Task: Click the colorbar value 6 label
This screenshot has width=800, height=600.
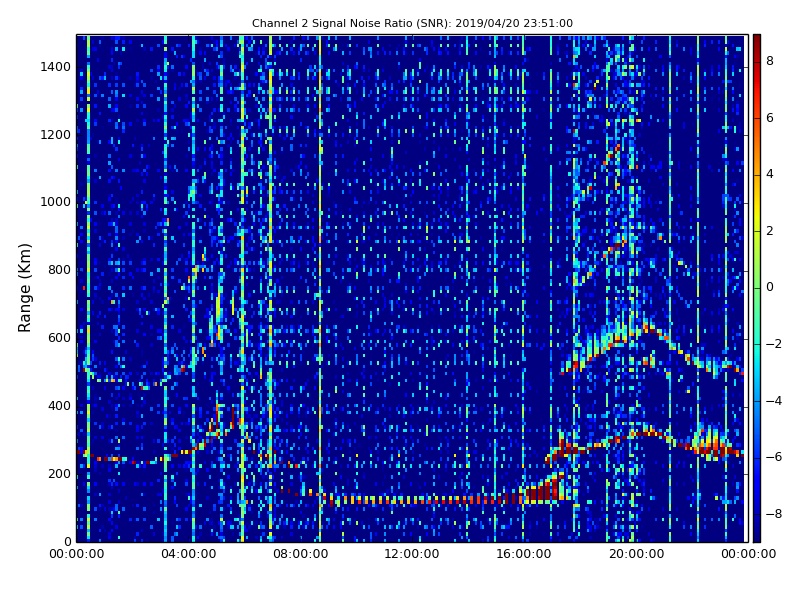Action: pos(770,118)
